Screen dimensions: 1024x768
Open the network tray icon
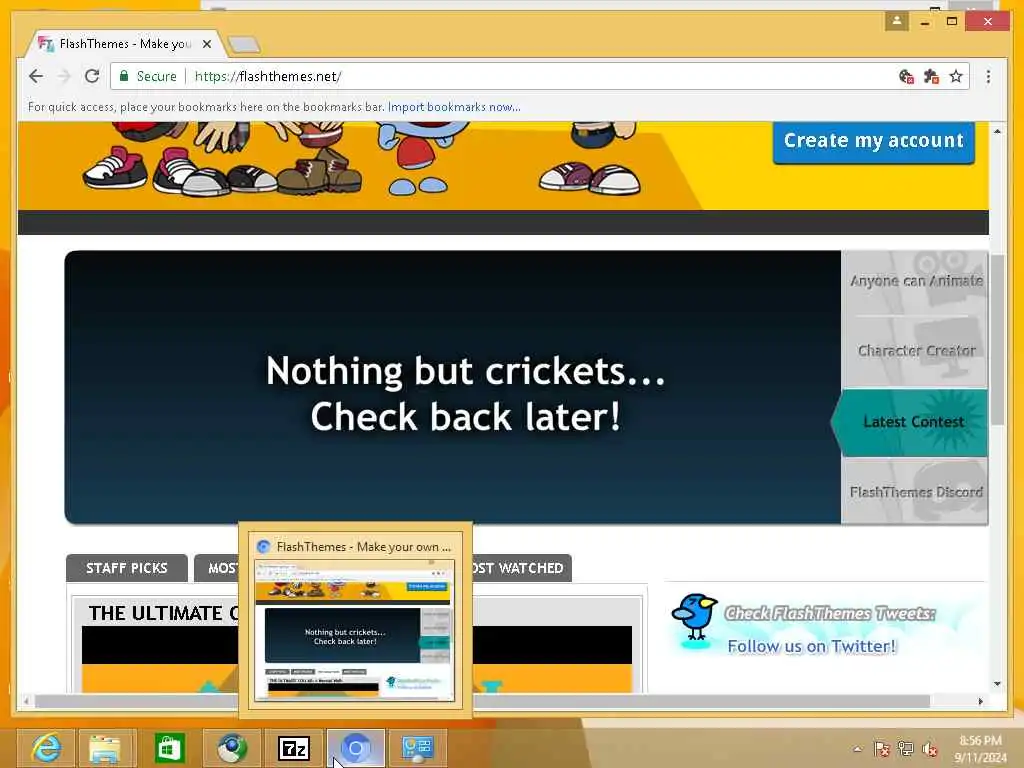click(906, 749)
